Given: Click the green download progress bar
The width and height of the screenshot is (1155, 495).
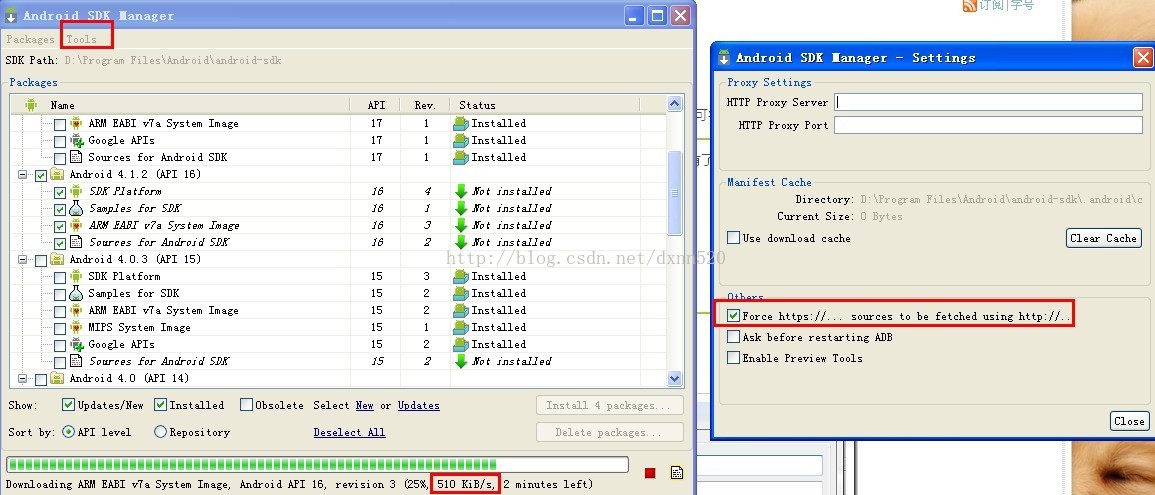Looking at the screenshot, I should tap(317, 464).
